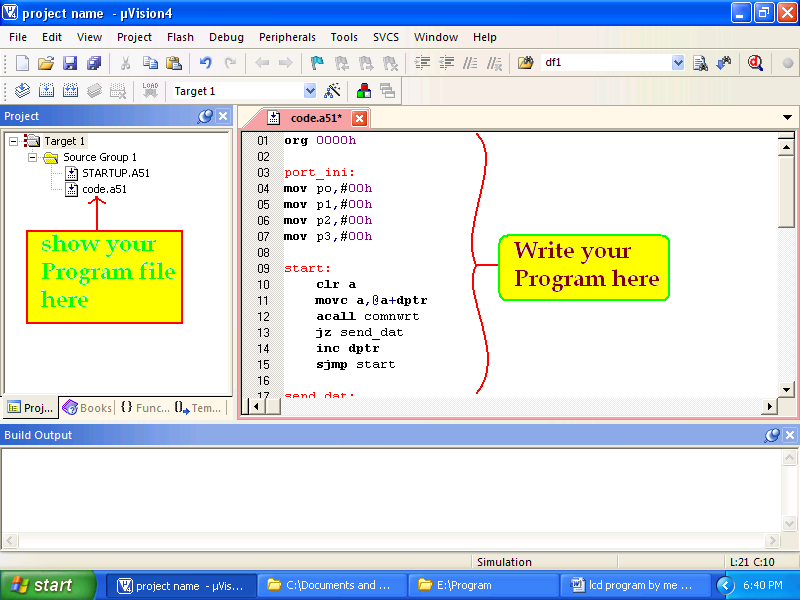
Task: Open the Peripherals menu
Action: [x=287, y=37]
